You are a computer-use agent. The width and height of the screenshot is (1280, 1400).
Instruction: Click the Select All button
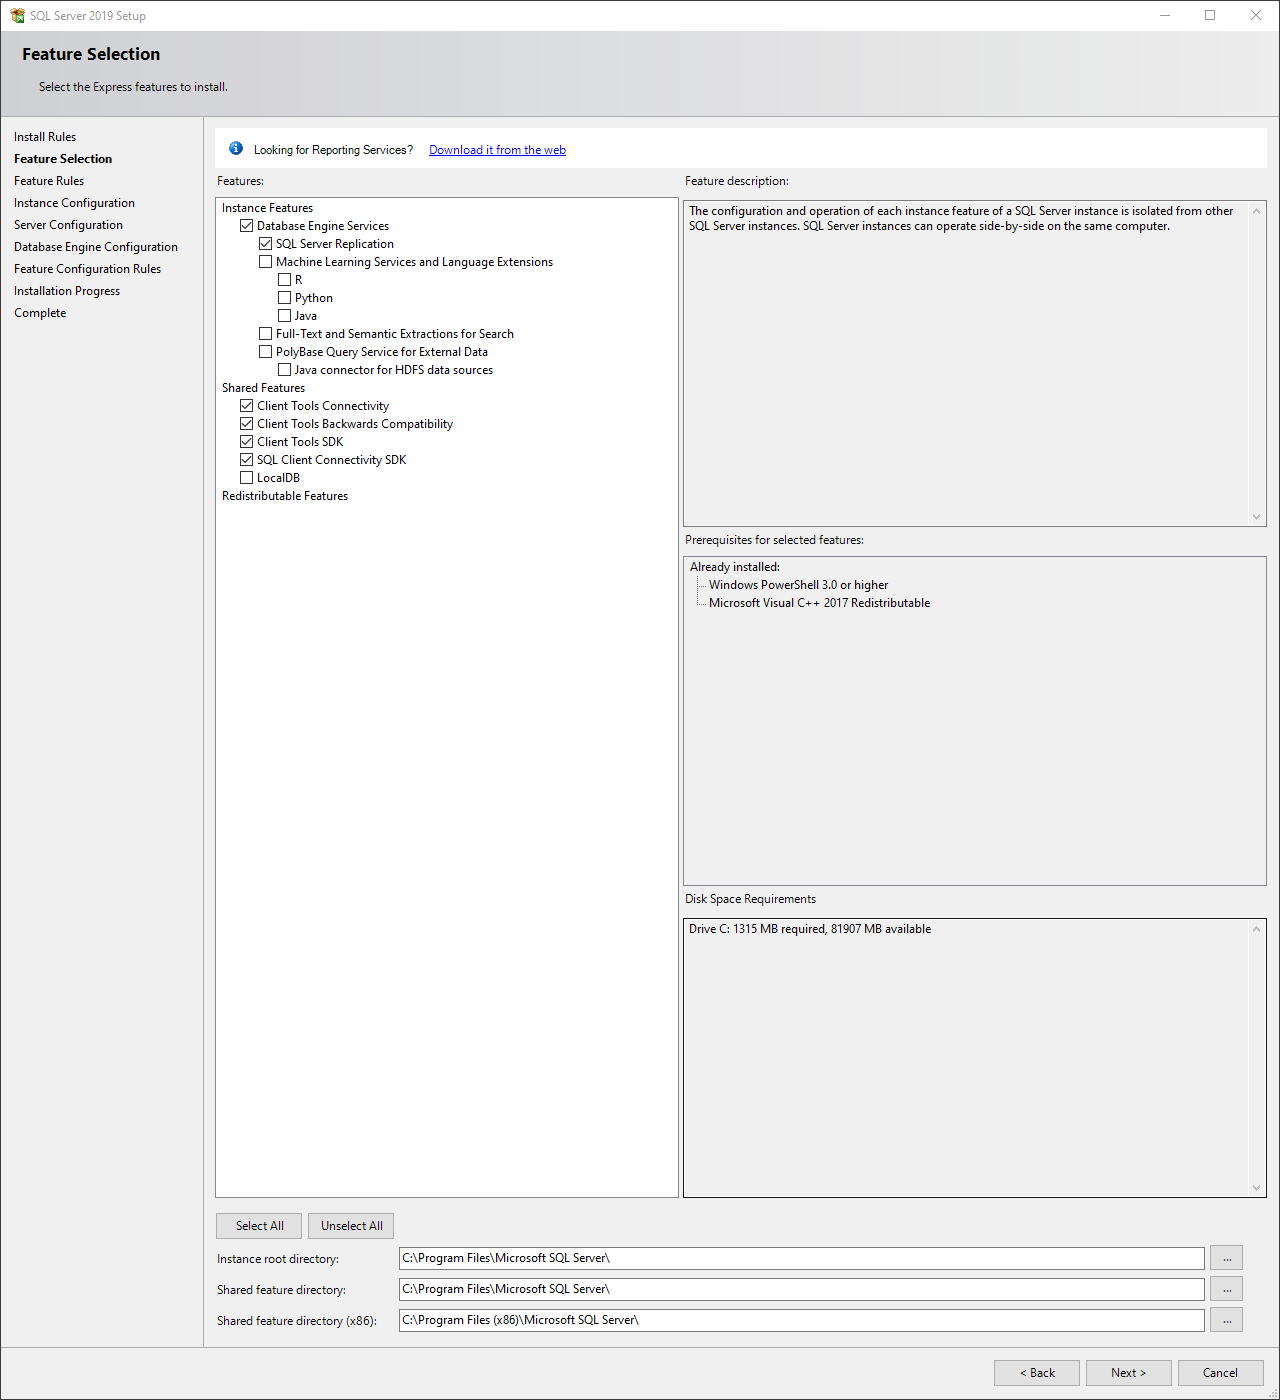coord(259,1226)
